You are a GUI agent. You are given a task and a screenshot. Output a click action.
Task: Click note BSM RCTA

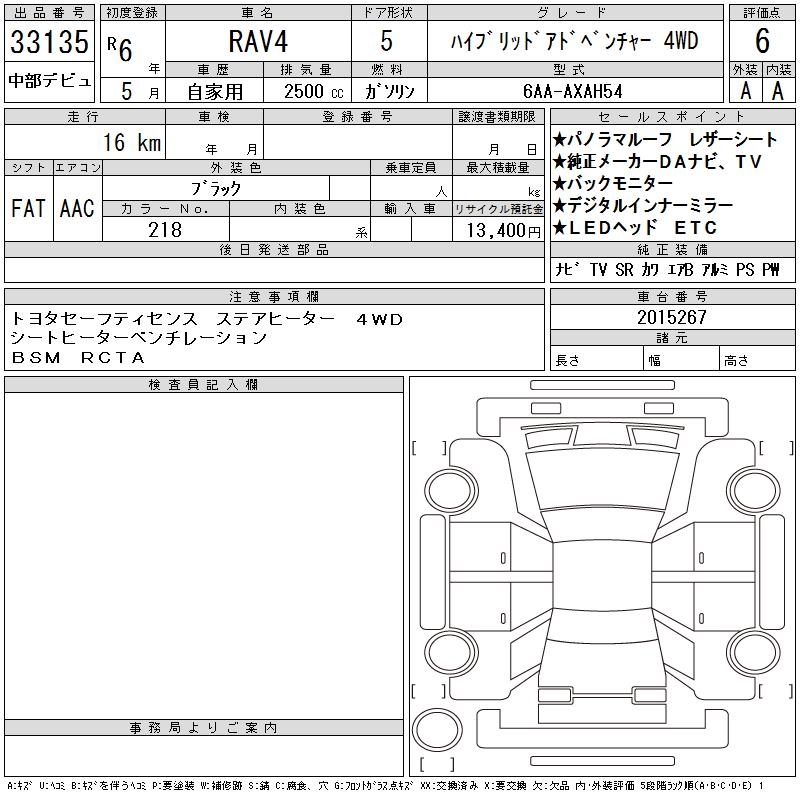tap(79, 358)
